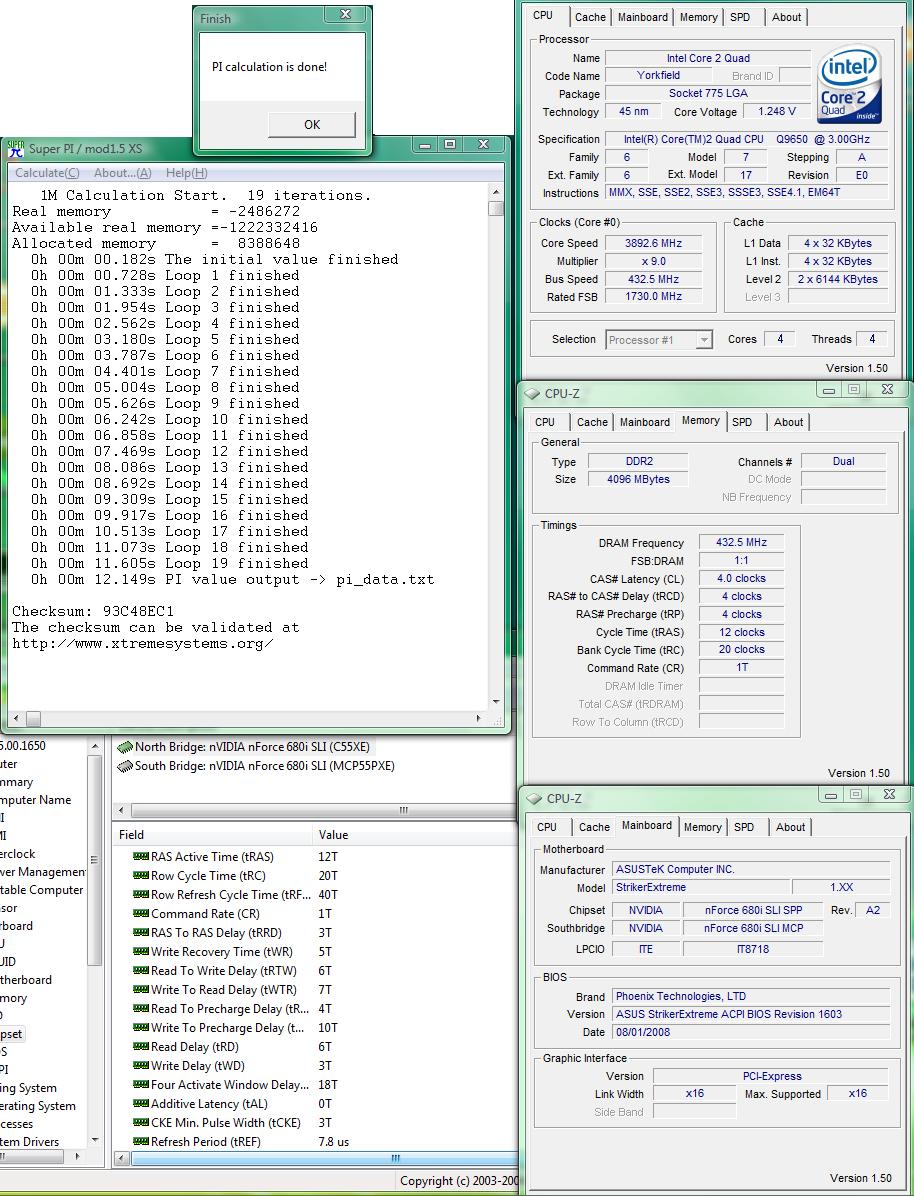Switch to Mainboard tab in top CPU-Z window

[642, 17]
